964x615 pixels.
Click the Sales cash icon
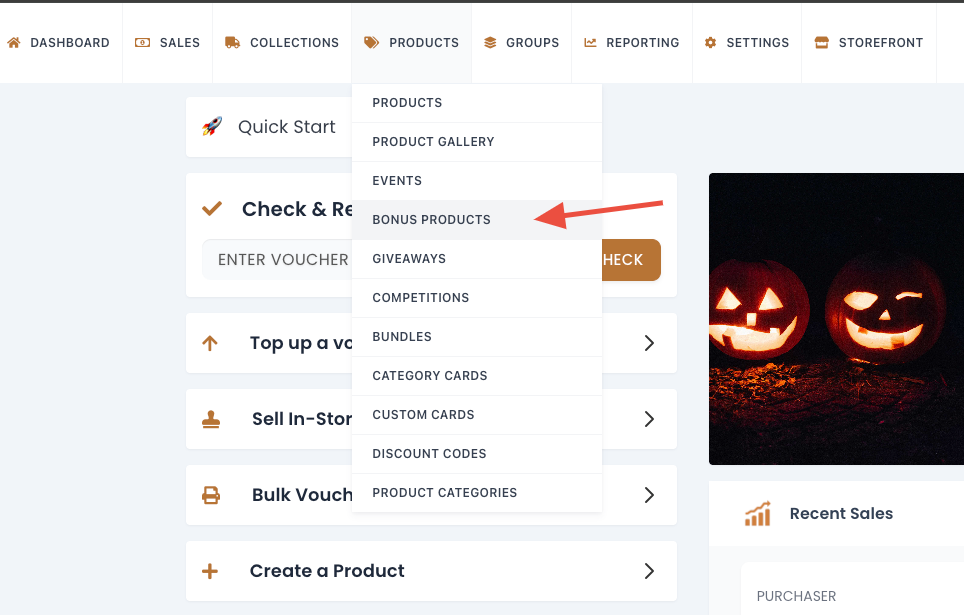pos(143,43)
